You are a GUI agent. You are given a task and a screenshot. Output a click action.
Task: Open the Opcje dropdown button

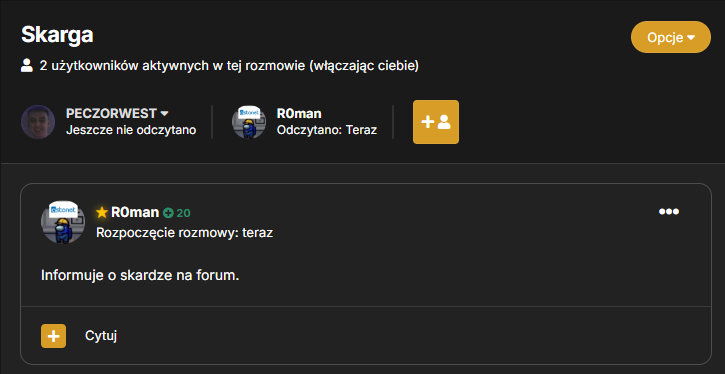670,37
